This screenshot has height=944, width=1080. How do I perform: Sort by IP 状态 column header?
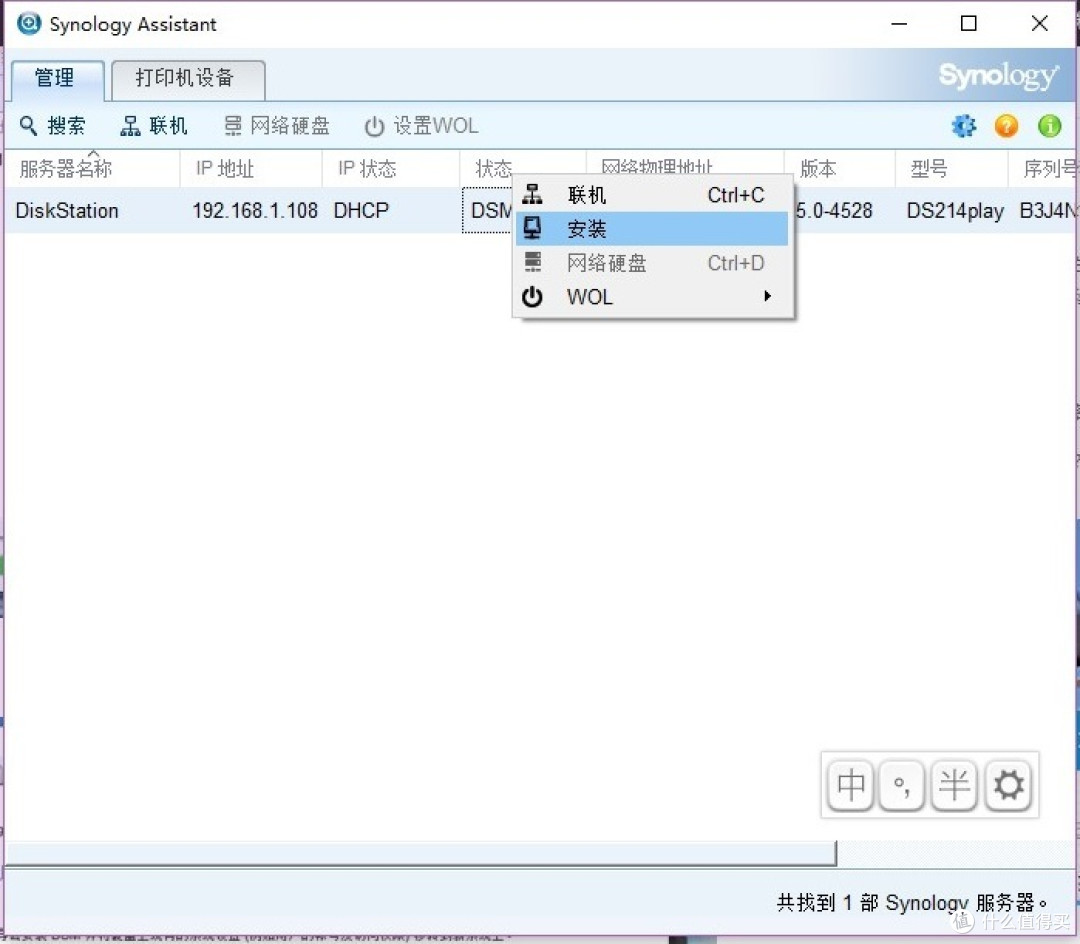tap(391, 169)
